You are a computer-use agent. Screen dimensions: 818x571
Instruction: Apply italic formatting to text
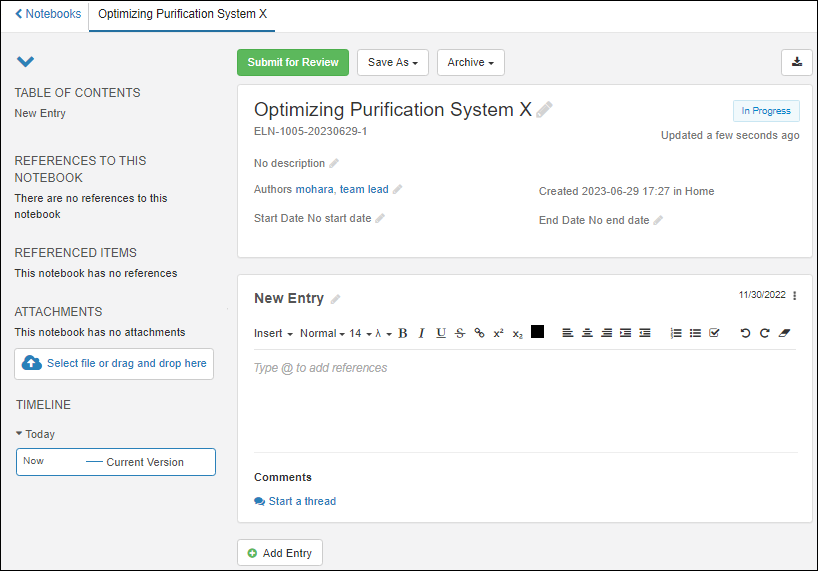[421, 333]
